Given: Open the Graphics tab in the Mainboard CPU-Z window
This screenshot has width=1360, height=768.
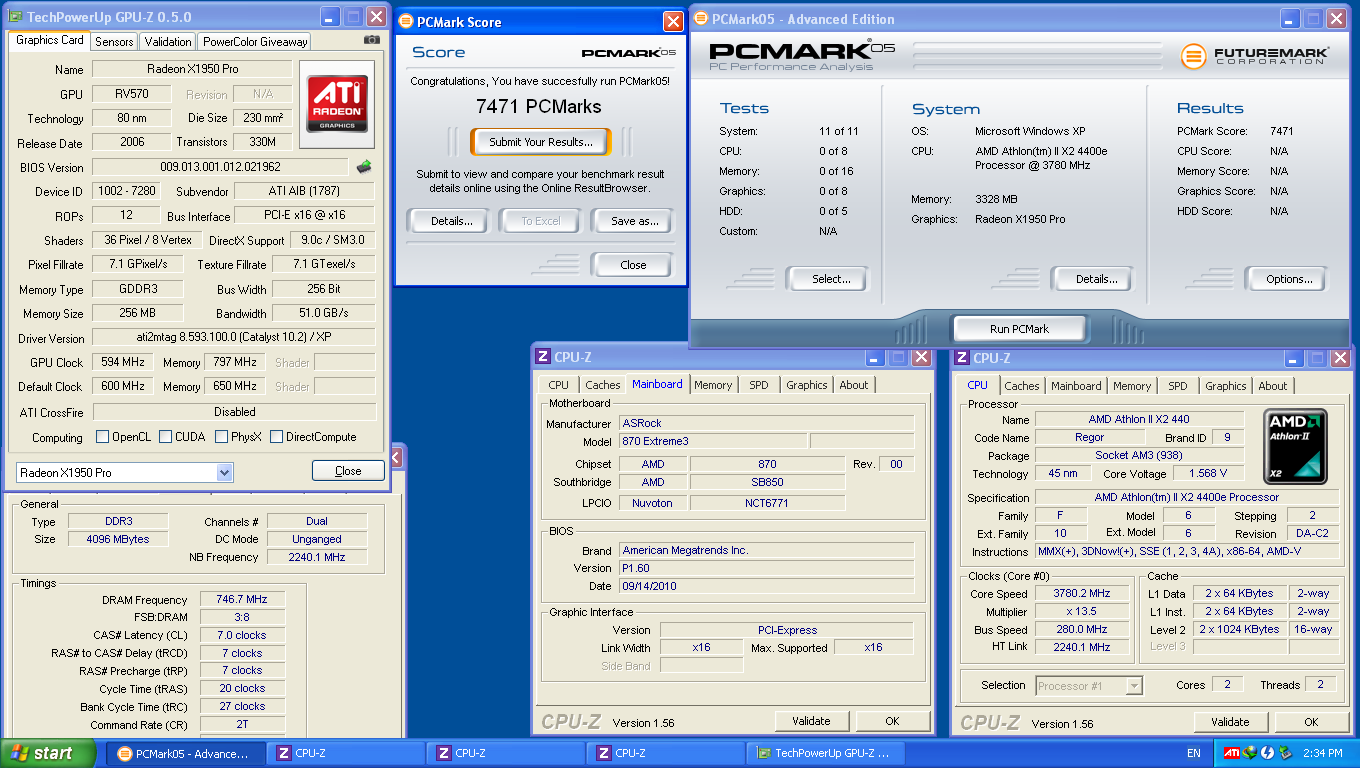Looking at the screenshot, I should point(807,385).
